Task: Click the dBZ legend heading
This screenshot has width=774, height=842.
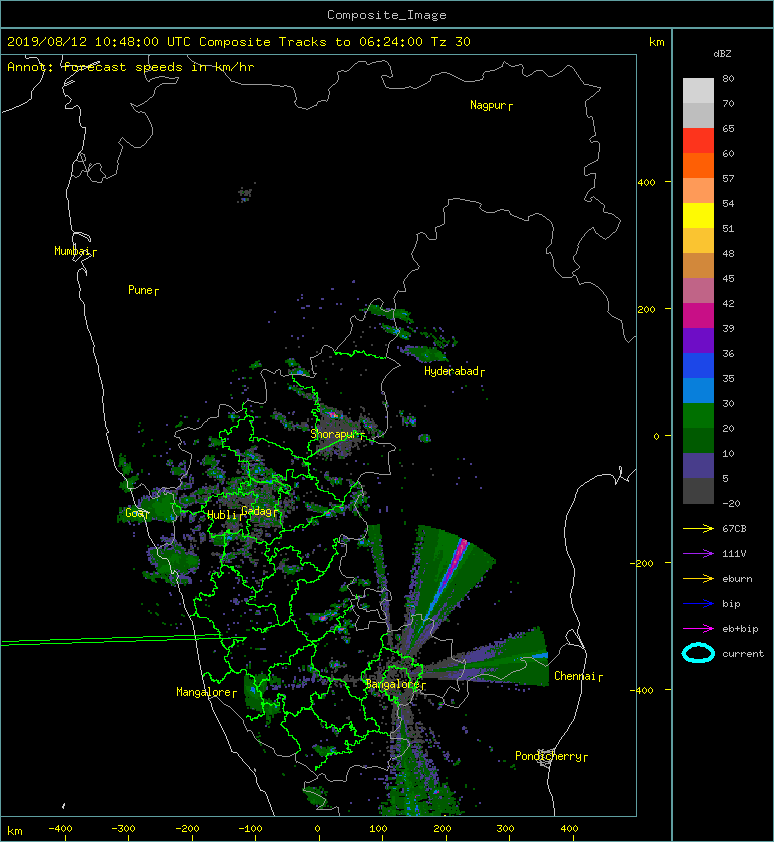Action: click(722, 54)
